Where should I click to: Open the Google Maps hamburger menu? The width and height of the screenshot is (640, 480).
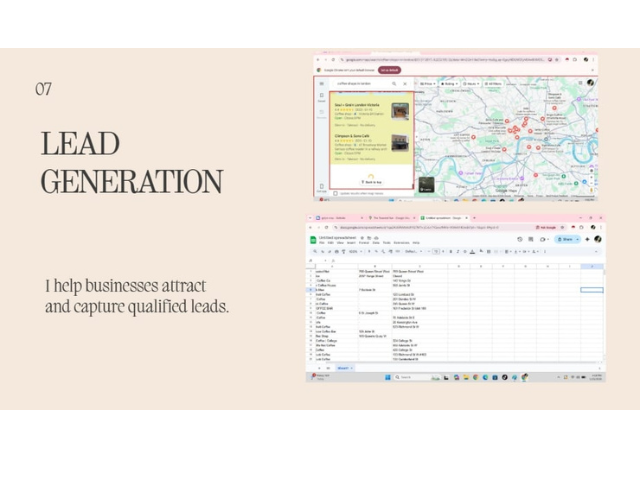(321, 84)
